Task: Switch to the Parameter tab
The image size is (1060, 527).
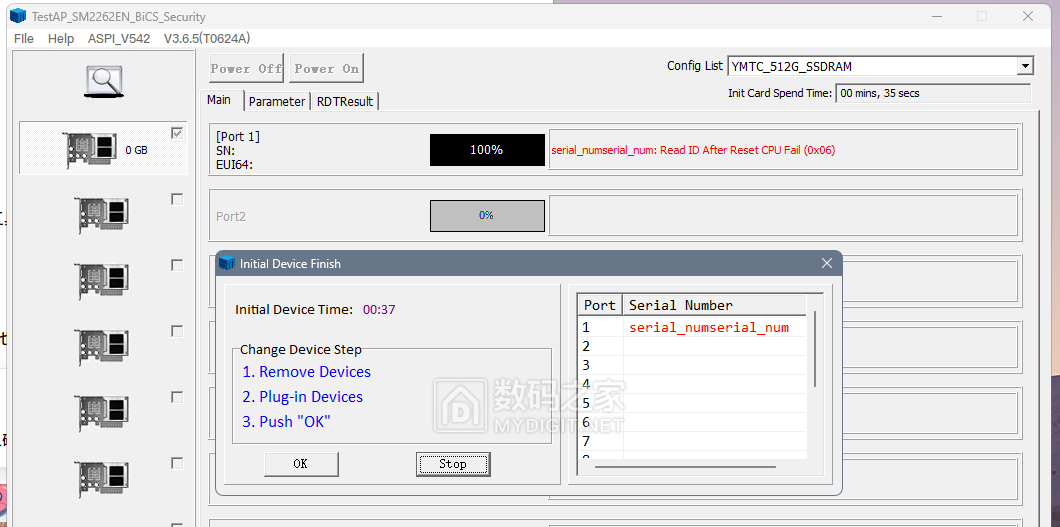Action: click(276, 101)
